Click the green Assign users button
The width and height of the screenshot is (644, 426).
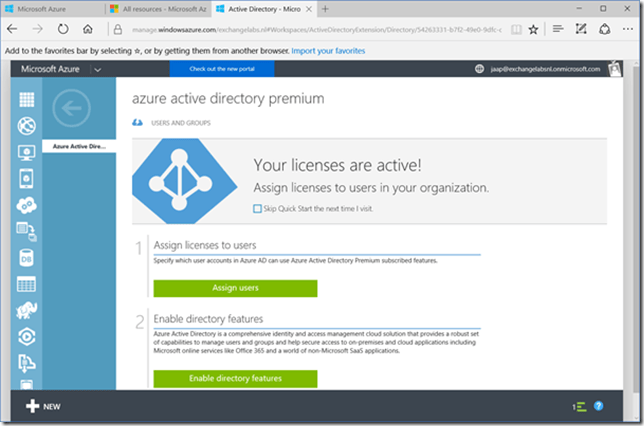click(x=235, y=288)
